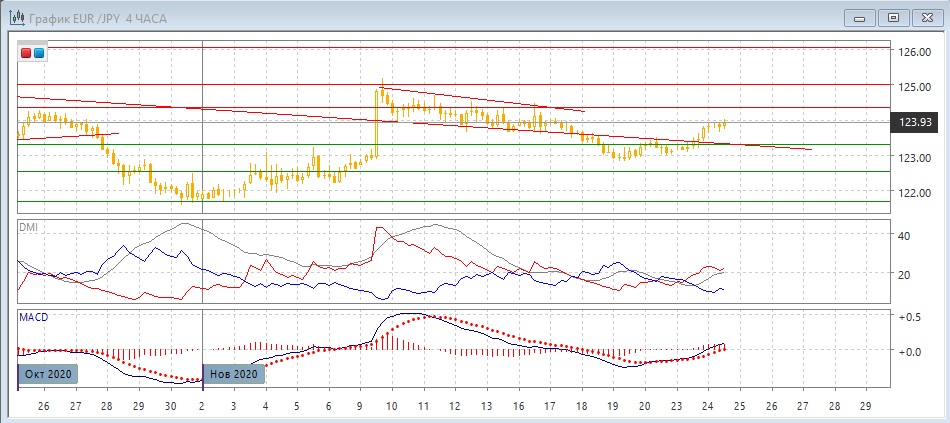Click the 126.00 price axis label

[x=914, y=52]
